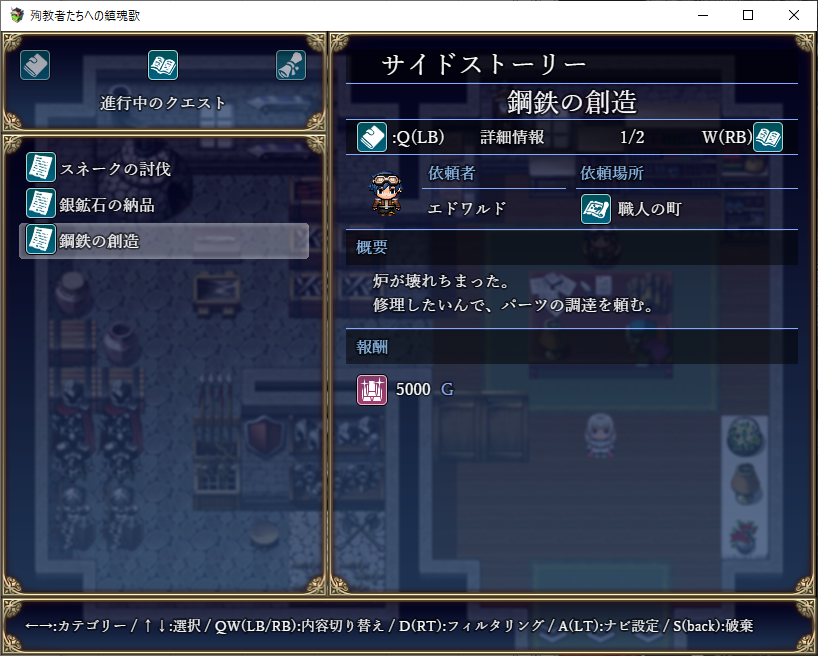Click the 詳細情報 page tab label
Screen dimensions: 818x656
[x=512, y=137]
